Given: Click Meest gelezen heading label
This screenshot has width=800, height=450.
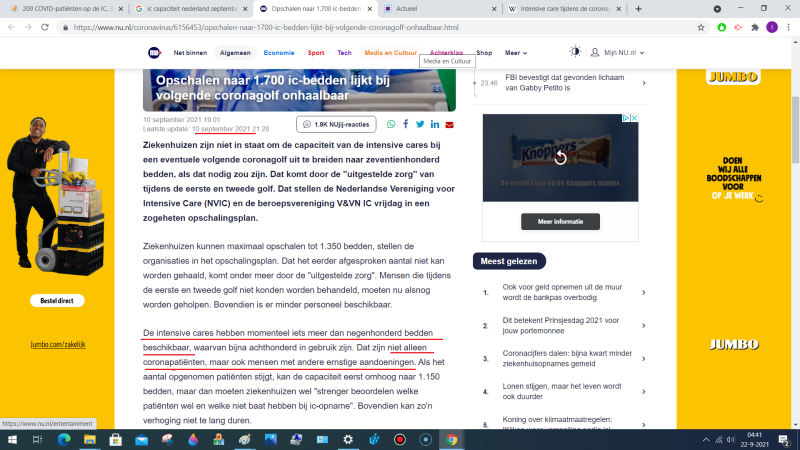Looking at the screenshot, I should click(509, 261).
